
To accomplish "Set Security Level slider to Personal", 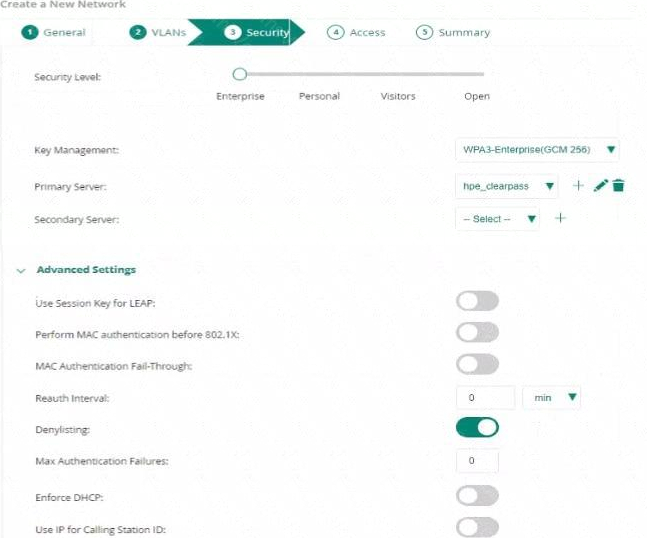I will tap(319, 74).
